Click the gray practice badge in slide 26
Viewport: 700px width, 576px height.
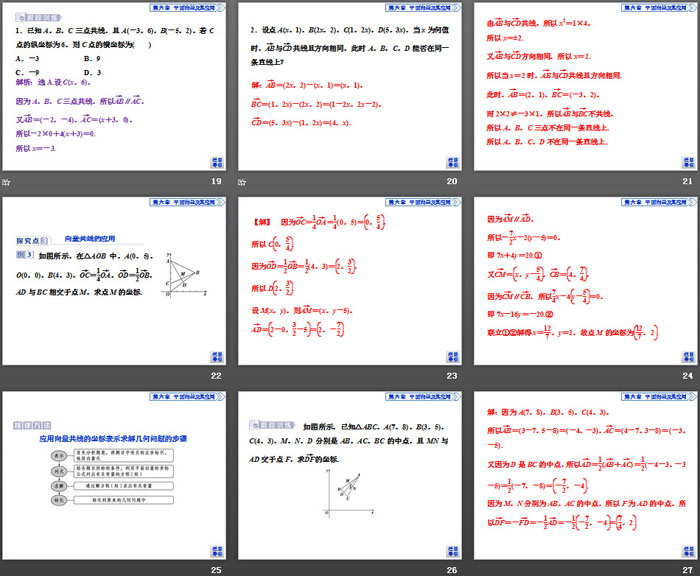pyautogui.click(x=272, y=425)
